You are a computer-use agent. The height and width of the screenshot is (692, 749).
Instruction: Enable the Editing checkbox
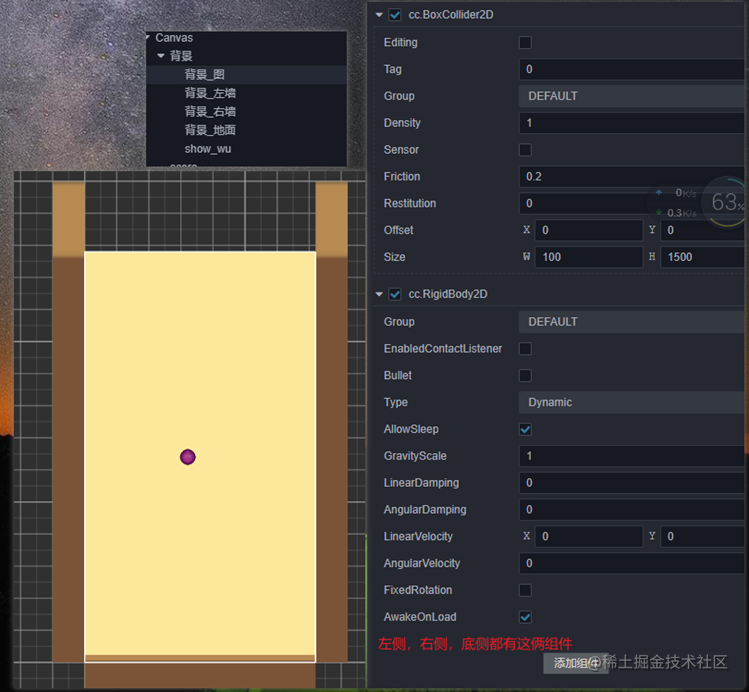click(525, 43)
